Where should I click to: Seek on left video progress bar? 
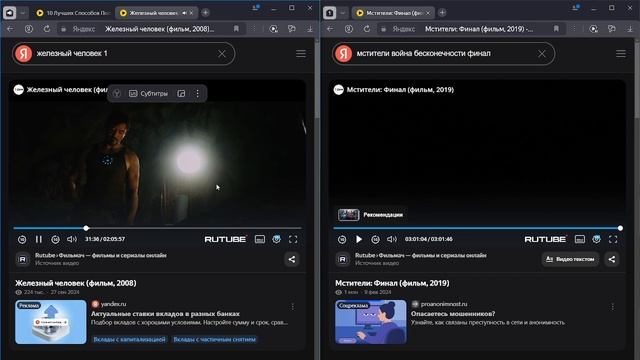click(x=157, y=228)
